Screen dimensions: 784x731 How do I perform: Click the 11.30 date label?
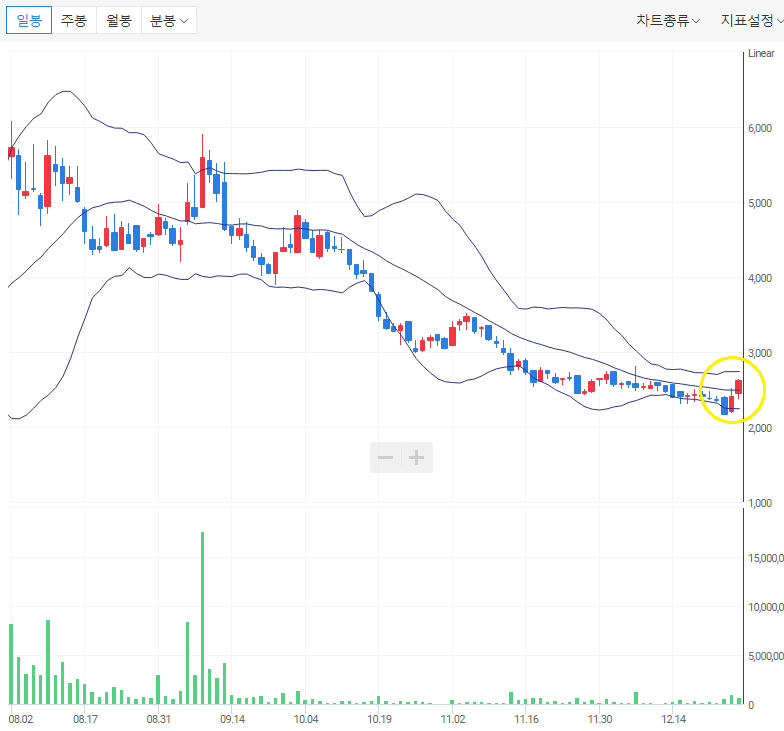pos(600,719)
